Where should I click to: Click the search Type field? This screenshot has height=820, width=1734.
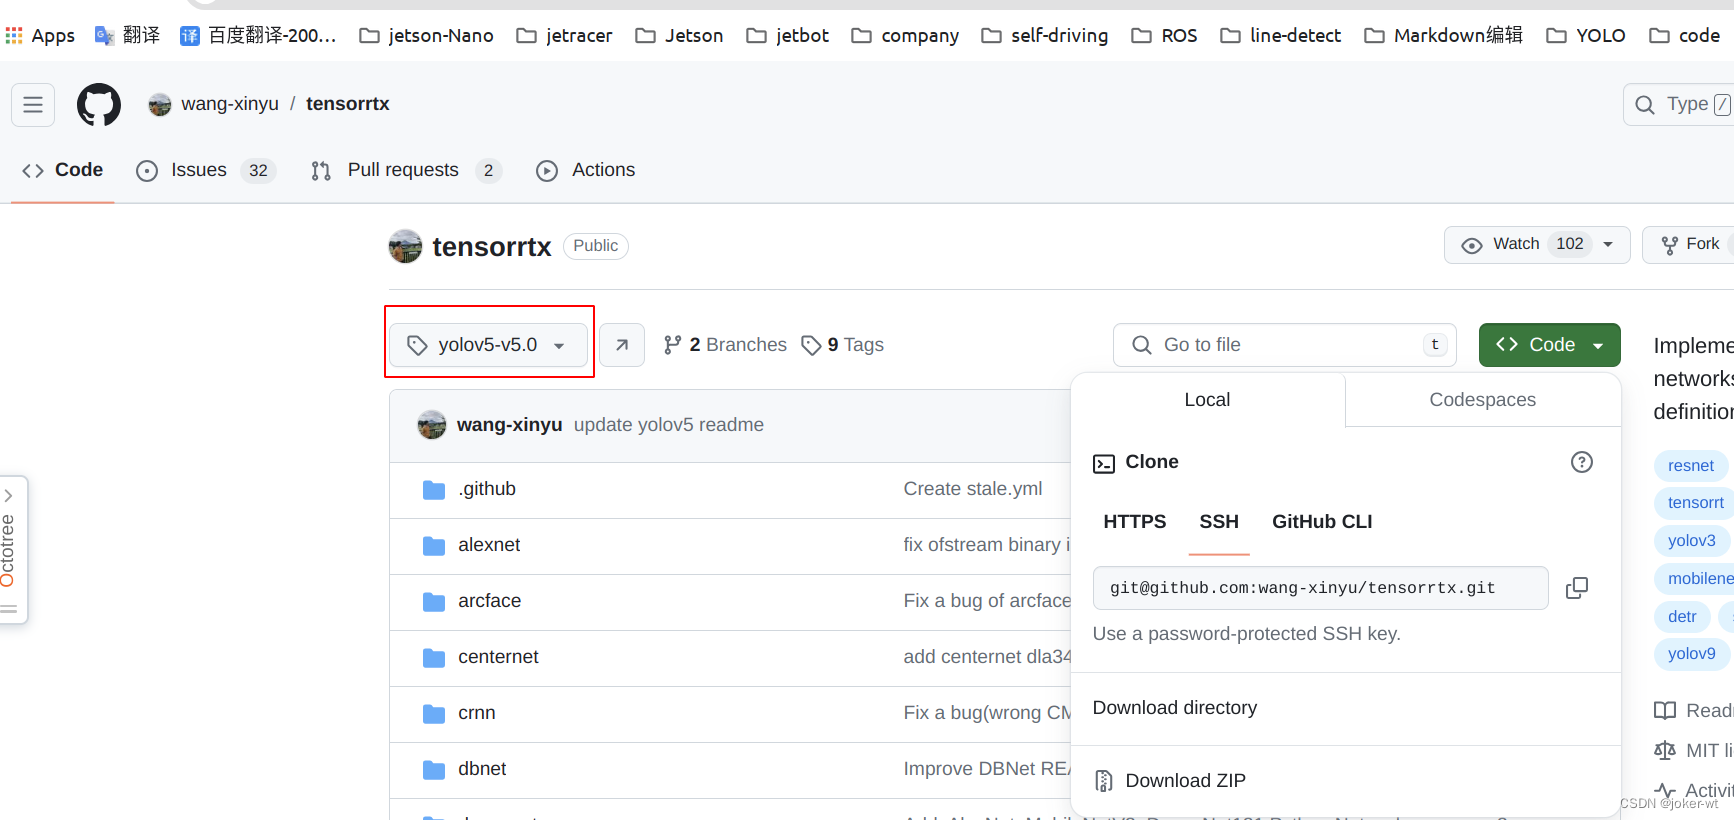(x=1679, y=104)
